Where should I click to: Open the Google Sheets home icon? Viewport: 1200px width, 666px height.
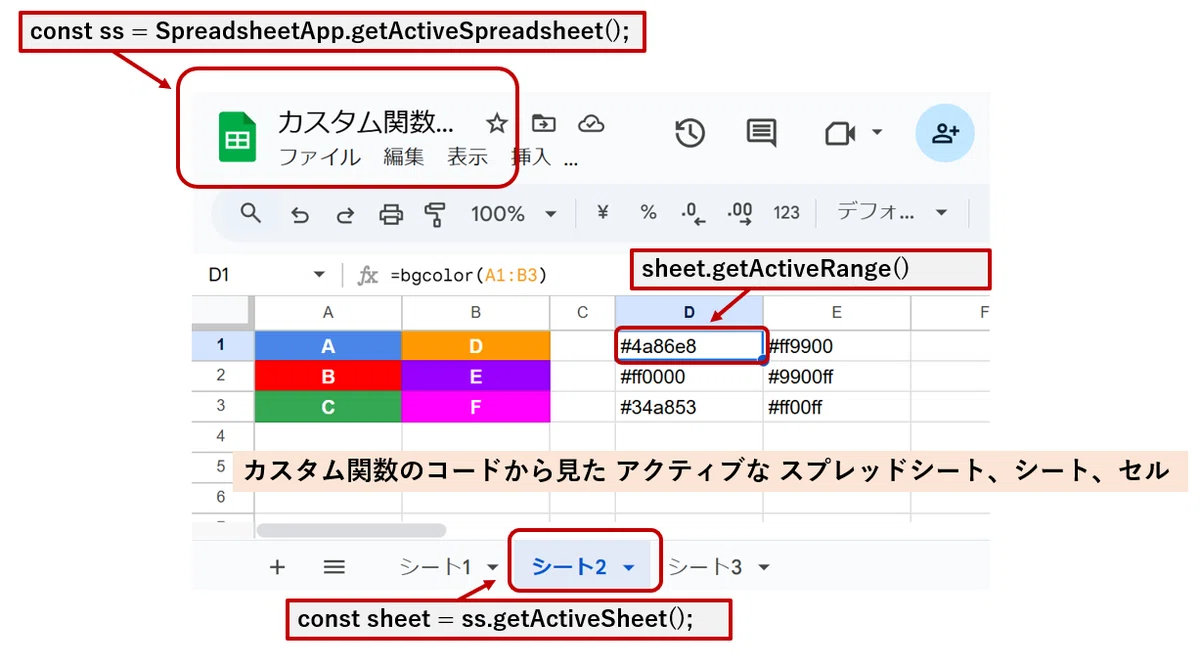click(x=237, y=136)
